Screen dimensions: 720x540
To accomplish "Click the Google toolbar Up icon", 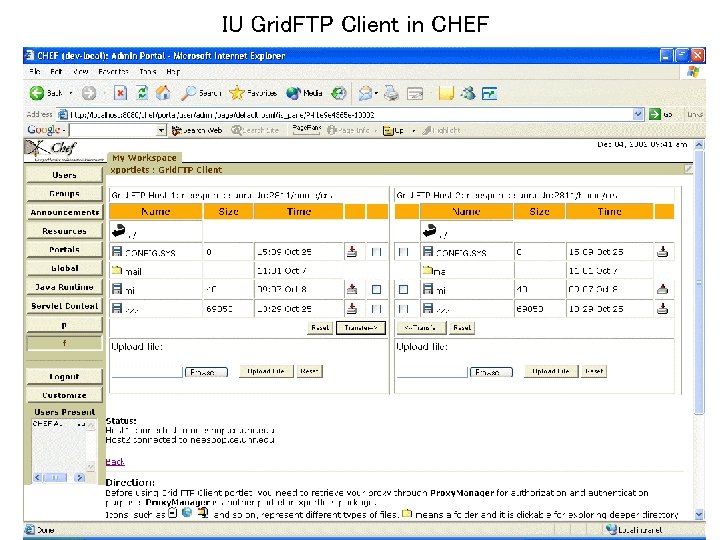I will click(388, 131).
